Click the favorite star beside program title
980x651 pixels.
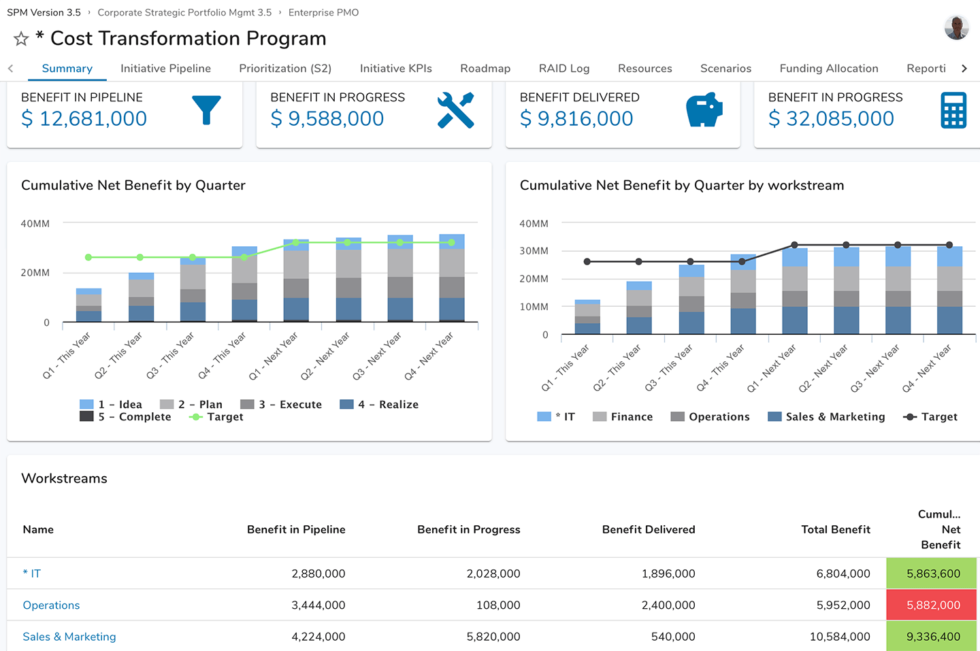click(21, 39)
